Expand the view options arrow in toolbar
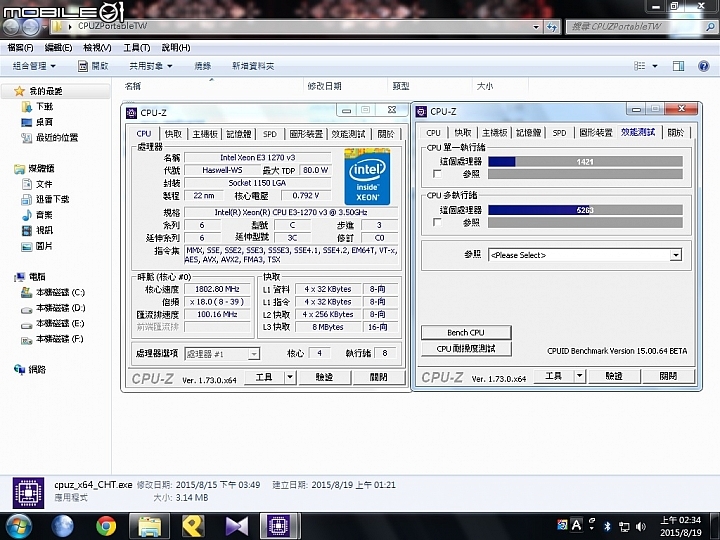Viewport: 720px width, 540px height. [x=655, y=66]
